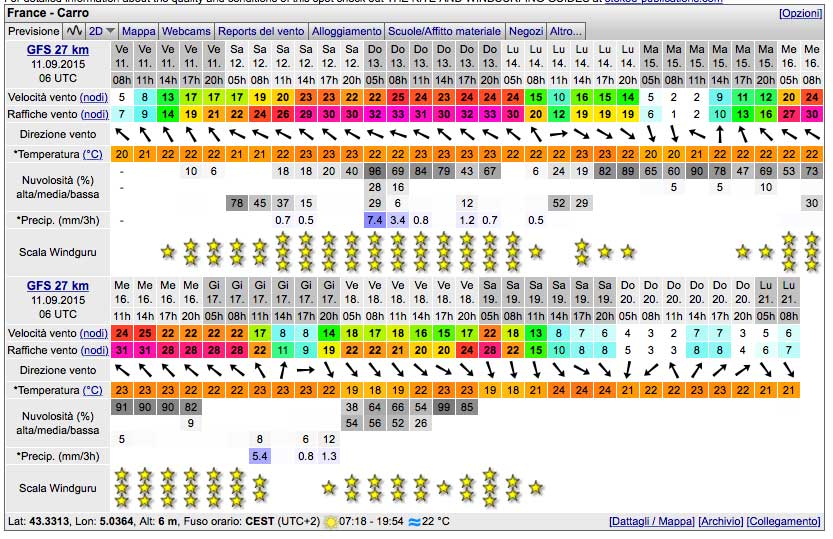Open the first GFS 27 km model link
The width and height of the screenshot is (833, 539).
click(58, 50)
